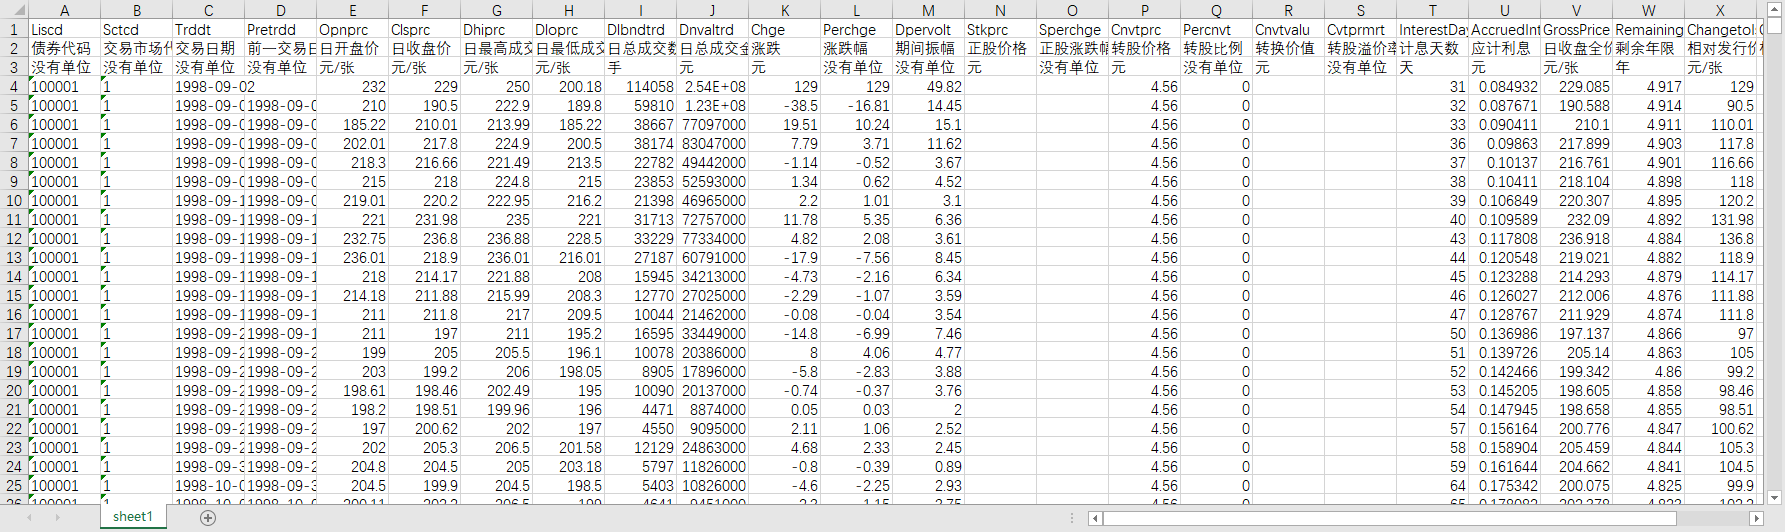Select the Opnprc header cell
Viewport: 1785px width, 532px height.
coord(353,30)
